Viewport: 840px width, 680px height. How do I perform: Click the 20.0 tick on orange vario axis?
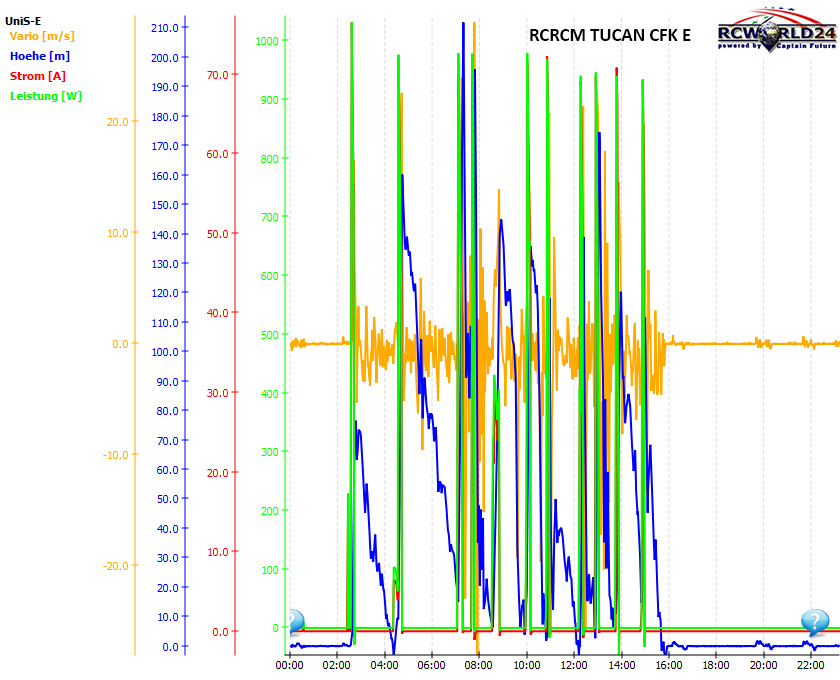pos(116,122)
